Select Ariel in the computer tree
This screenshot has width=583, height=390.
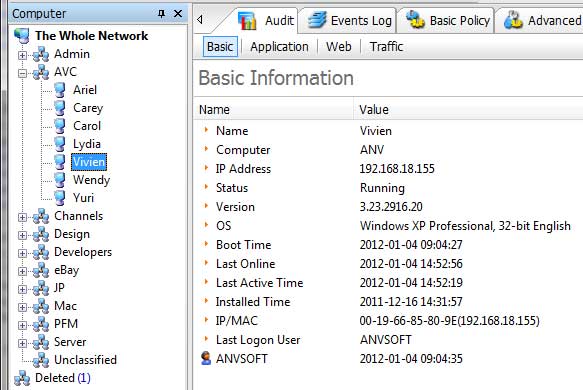click(85, 90)
